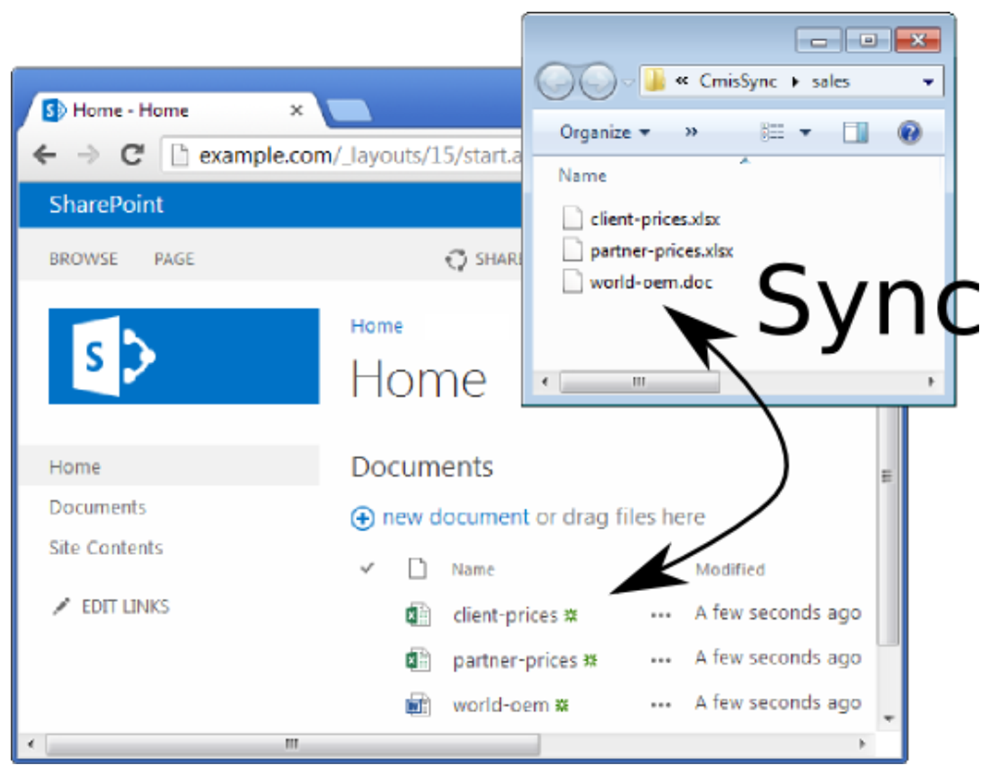Click the plus icon for new document

point(362,518)
